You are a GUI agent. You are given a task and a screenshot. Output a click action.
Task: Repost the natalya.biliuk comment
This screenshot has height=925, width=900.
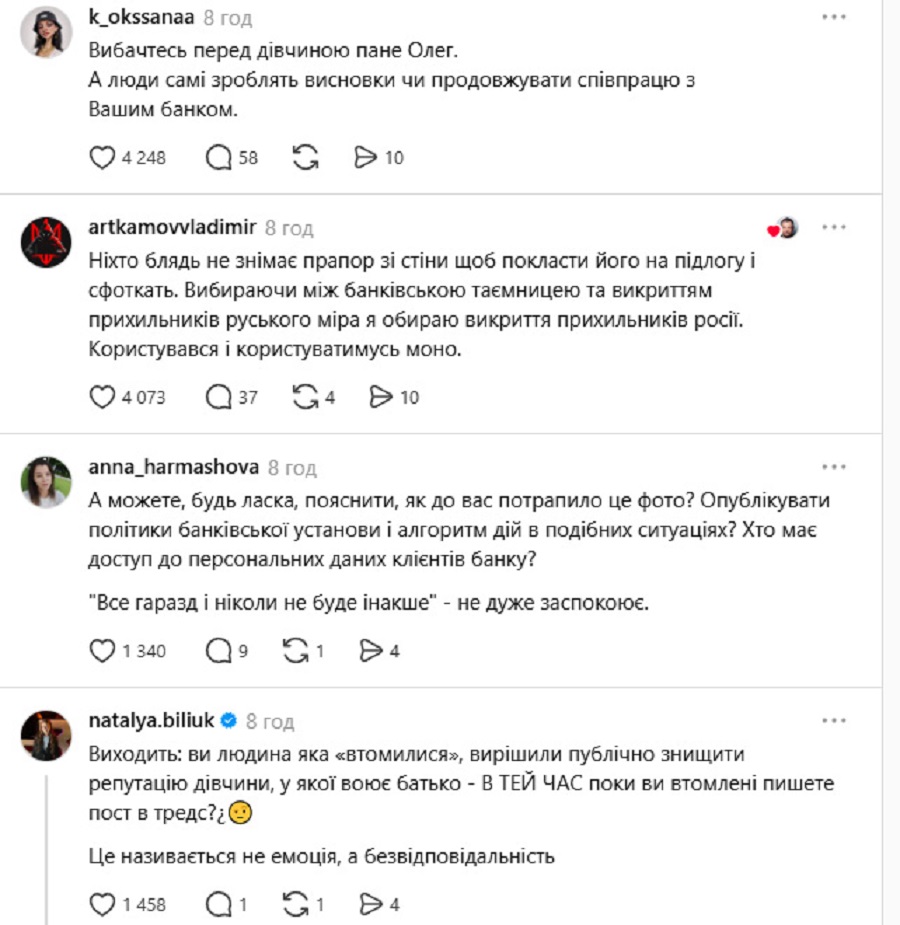click(296, 904)
